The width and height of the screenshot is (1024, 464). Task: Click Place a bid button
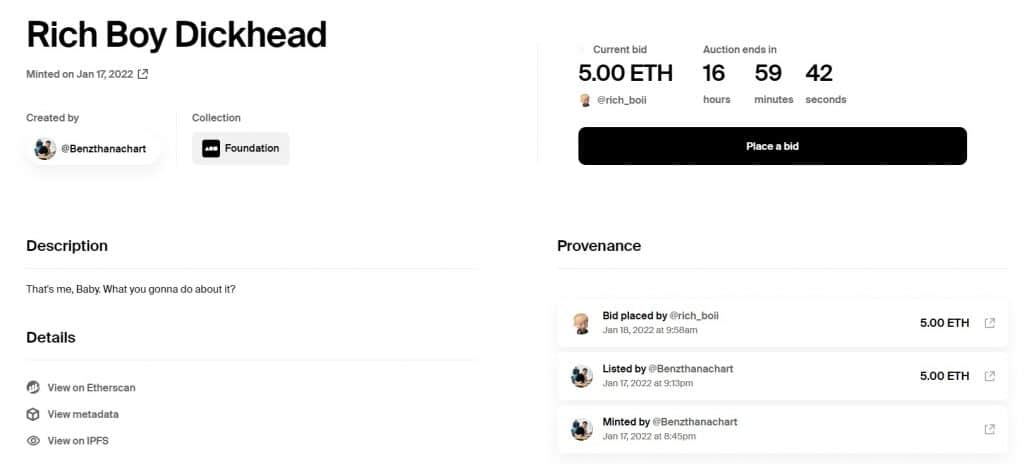[x=772, y=146]
